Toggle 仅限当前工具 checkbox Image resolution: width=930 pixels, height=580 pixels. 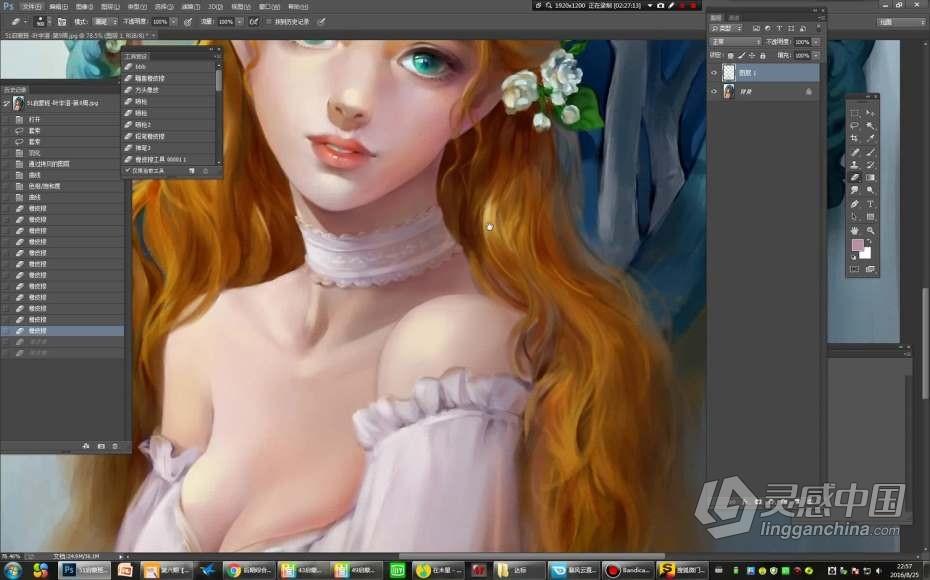(128, 171)
